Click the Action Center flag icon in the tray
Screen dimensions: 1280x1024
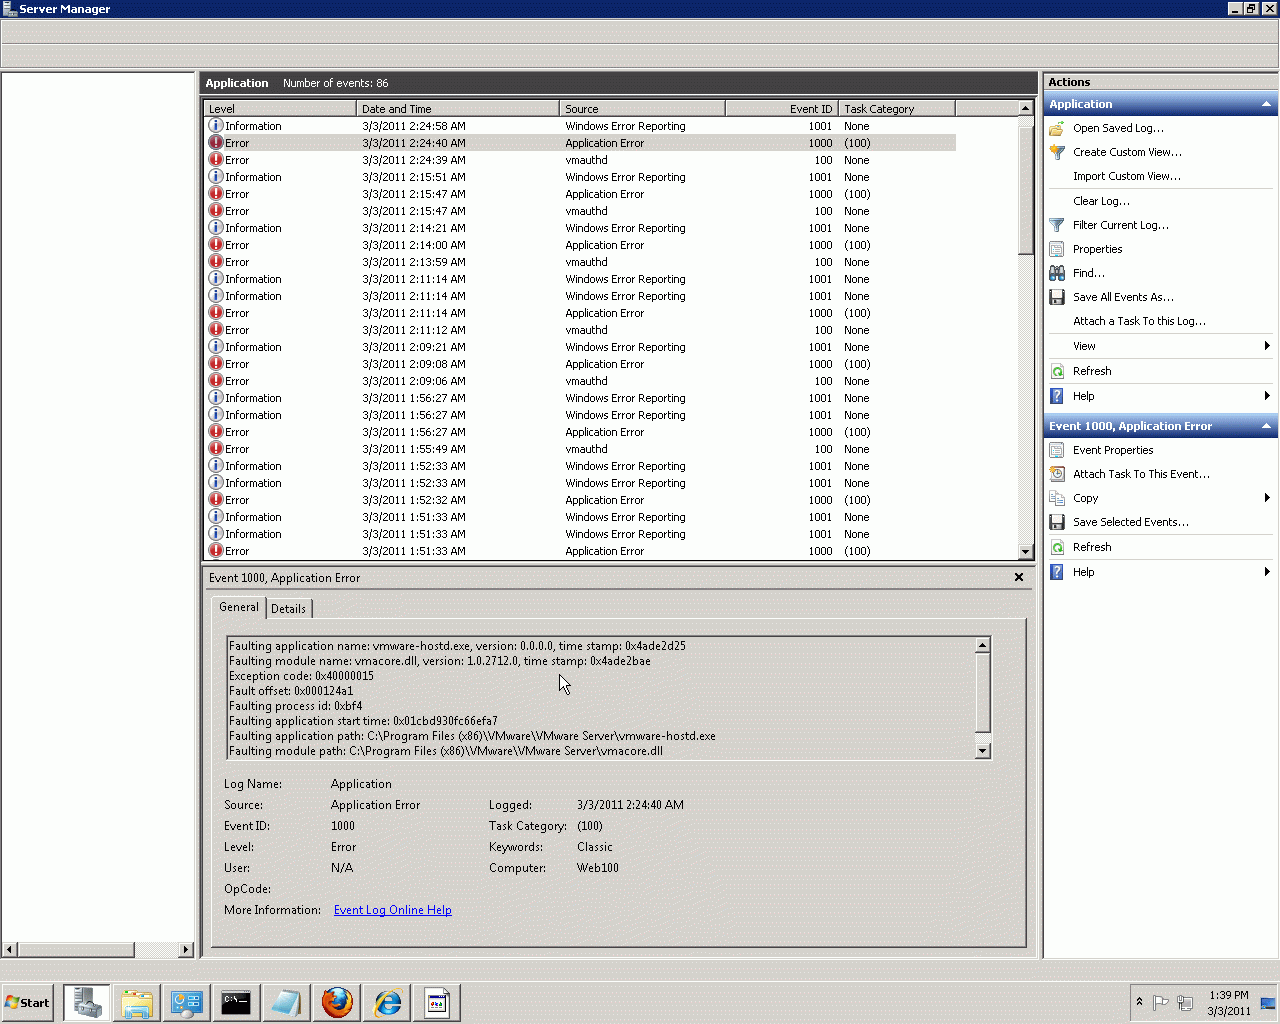1161,1002
